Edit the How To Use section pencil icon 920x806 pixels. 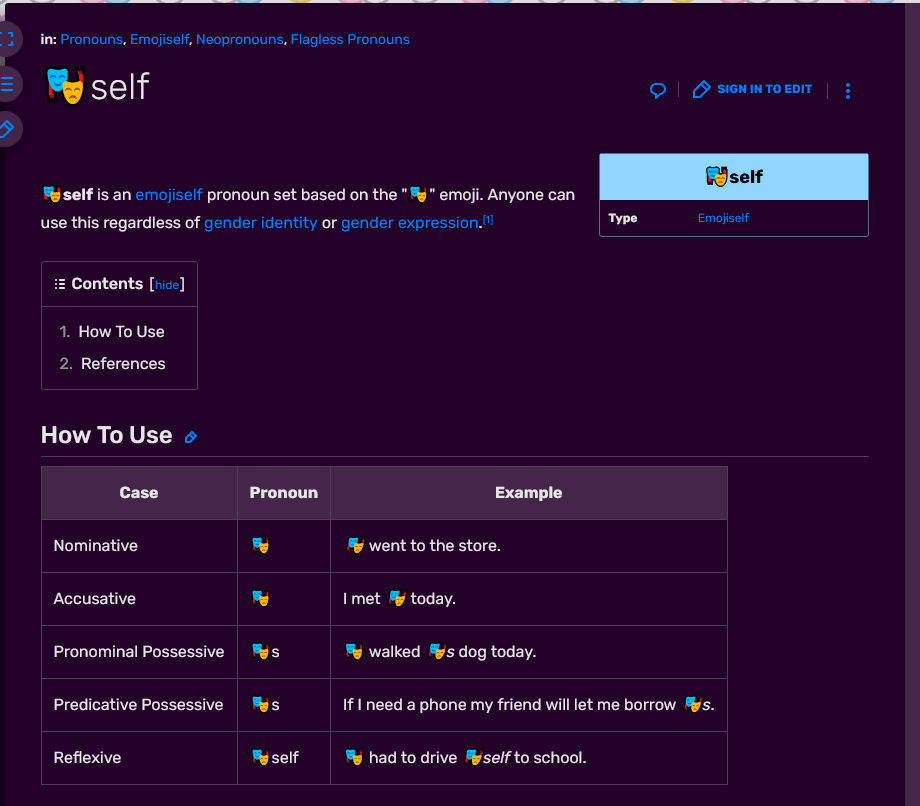[191, 437]
